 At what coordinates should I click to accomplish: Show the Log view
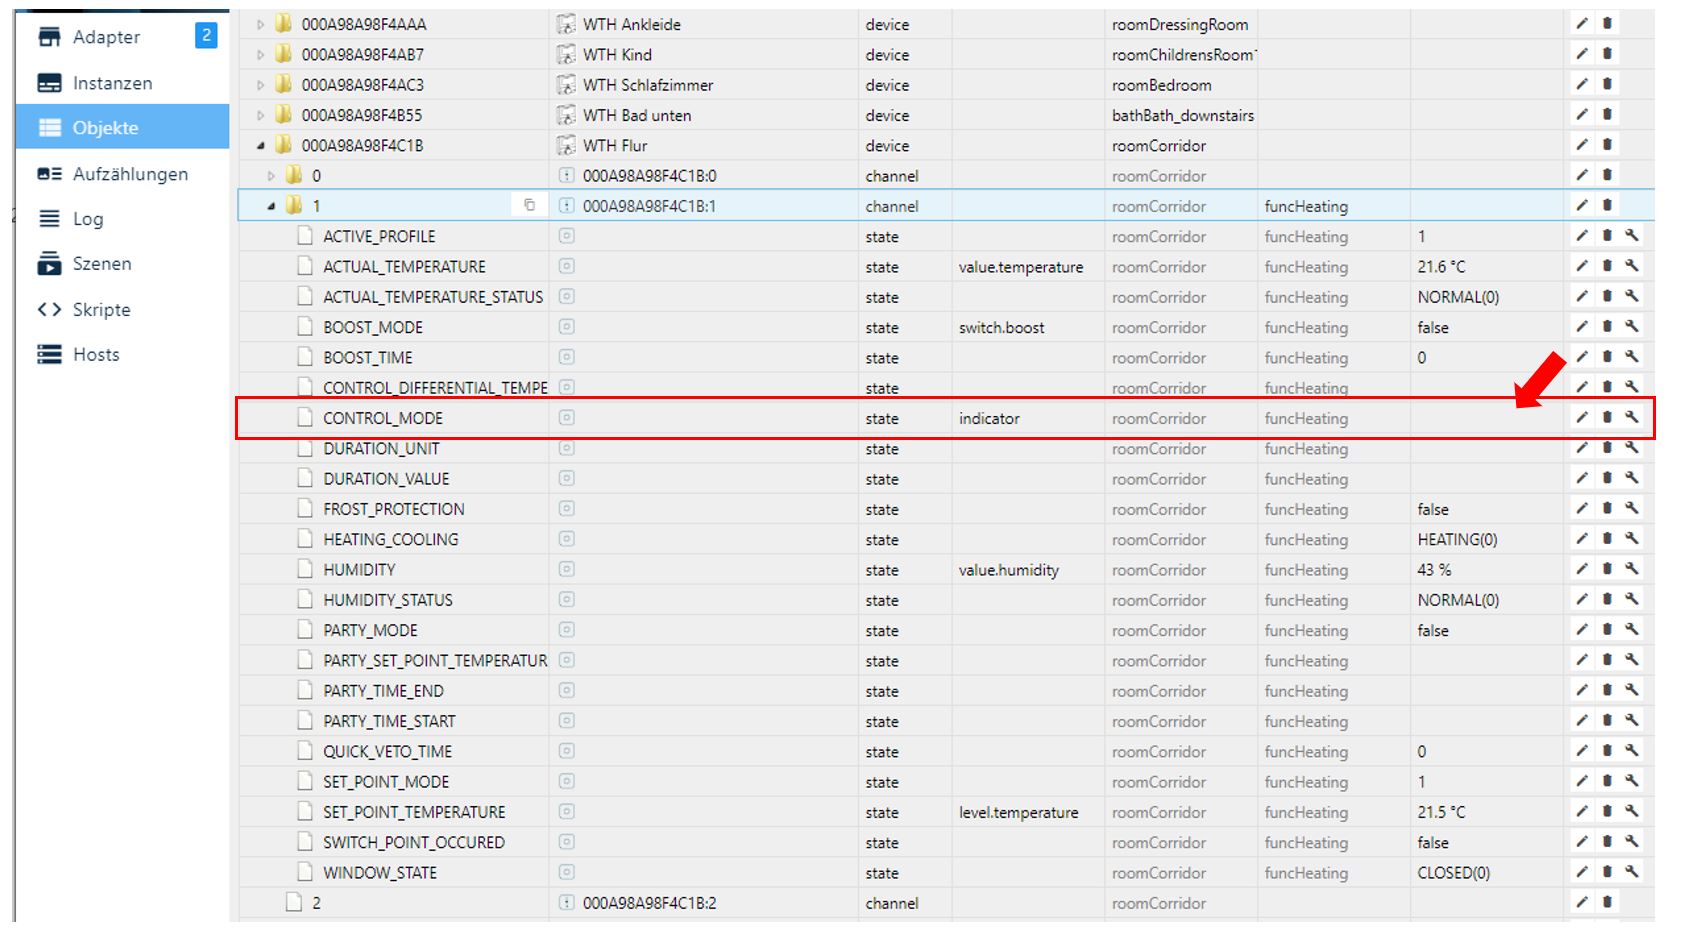tap(88, 219)
